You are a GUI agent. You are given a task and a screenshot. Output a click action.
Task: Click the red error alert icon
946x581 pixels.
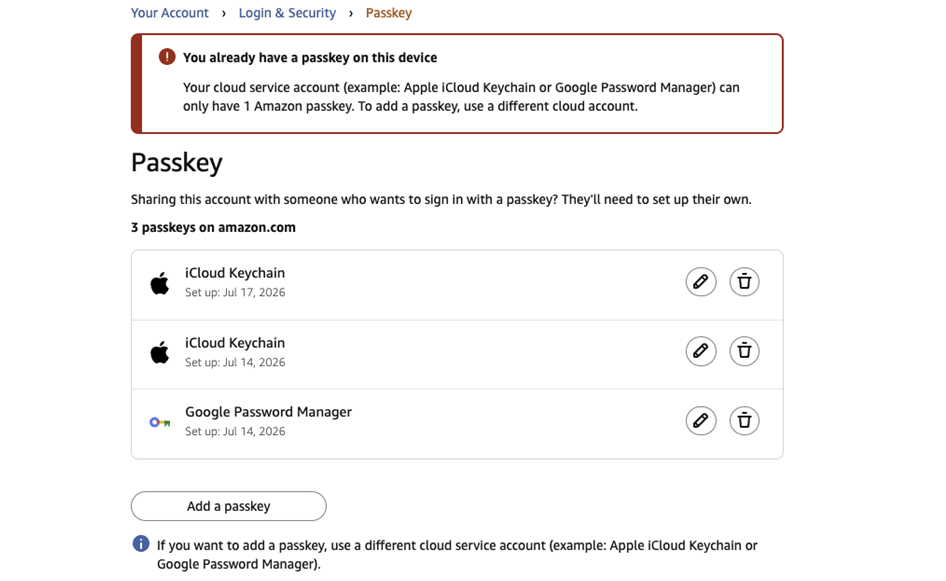point(167,57)
